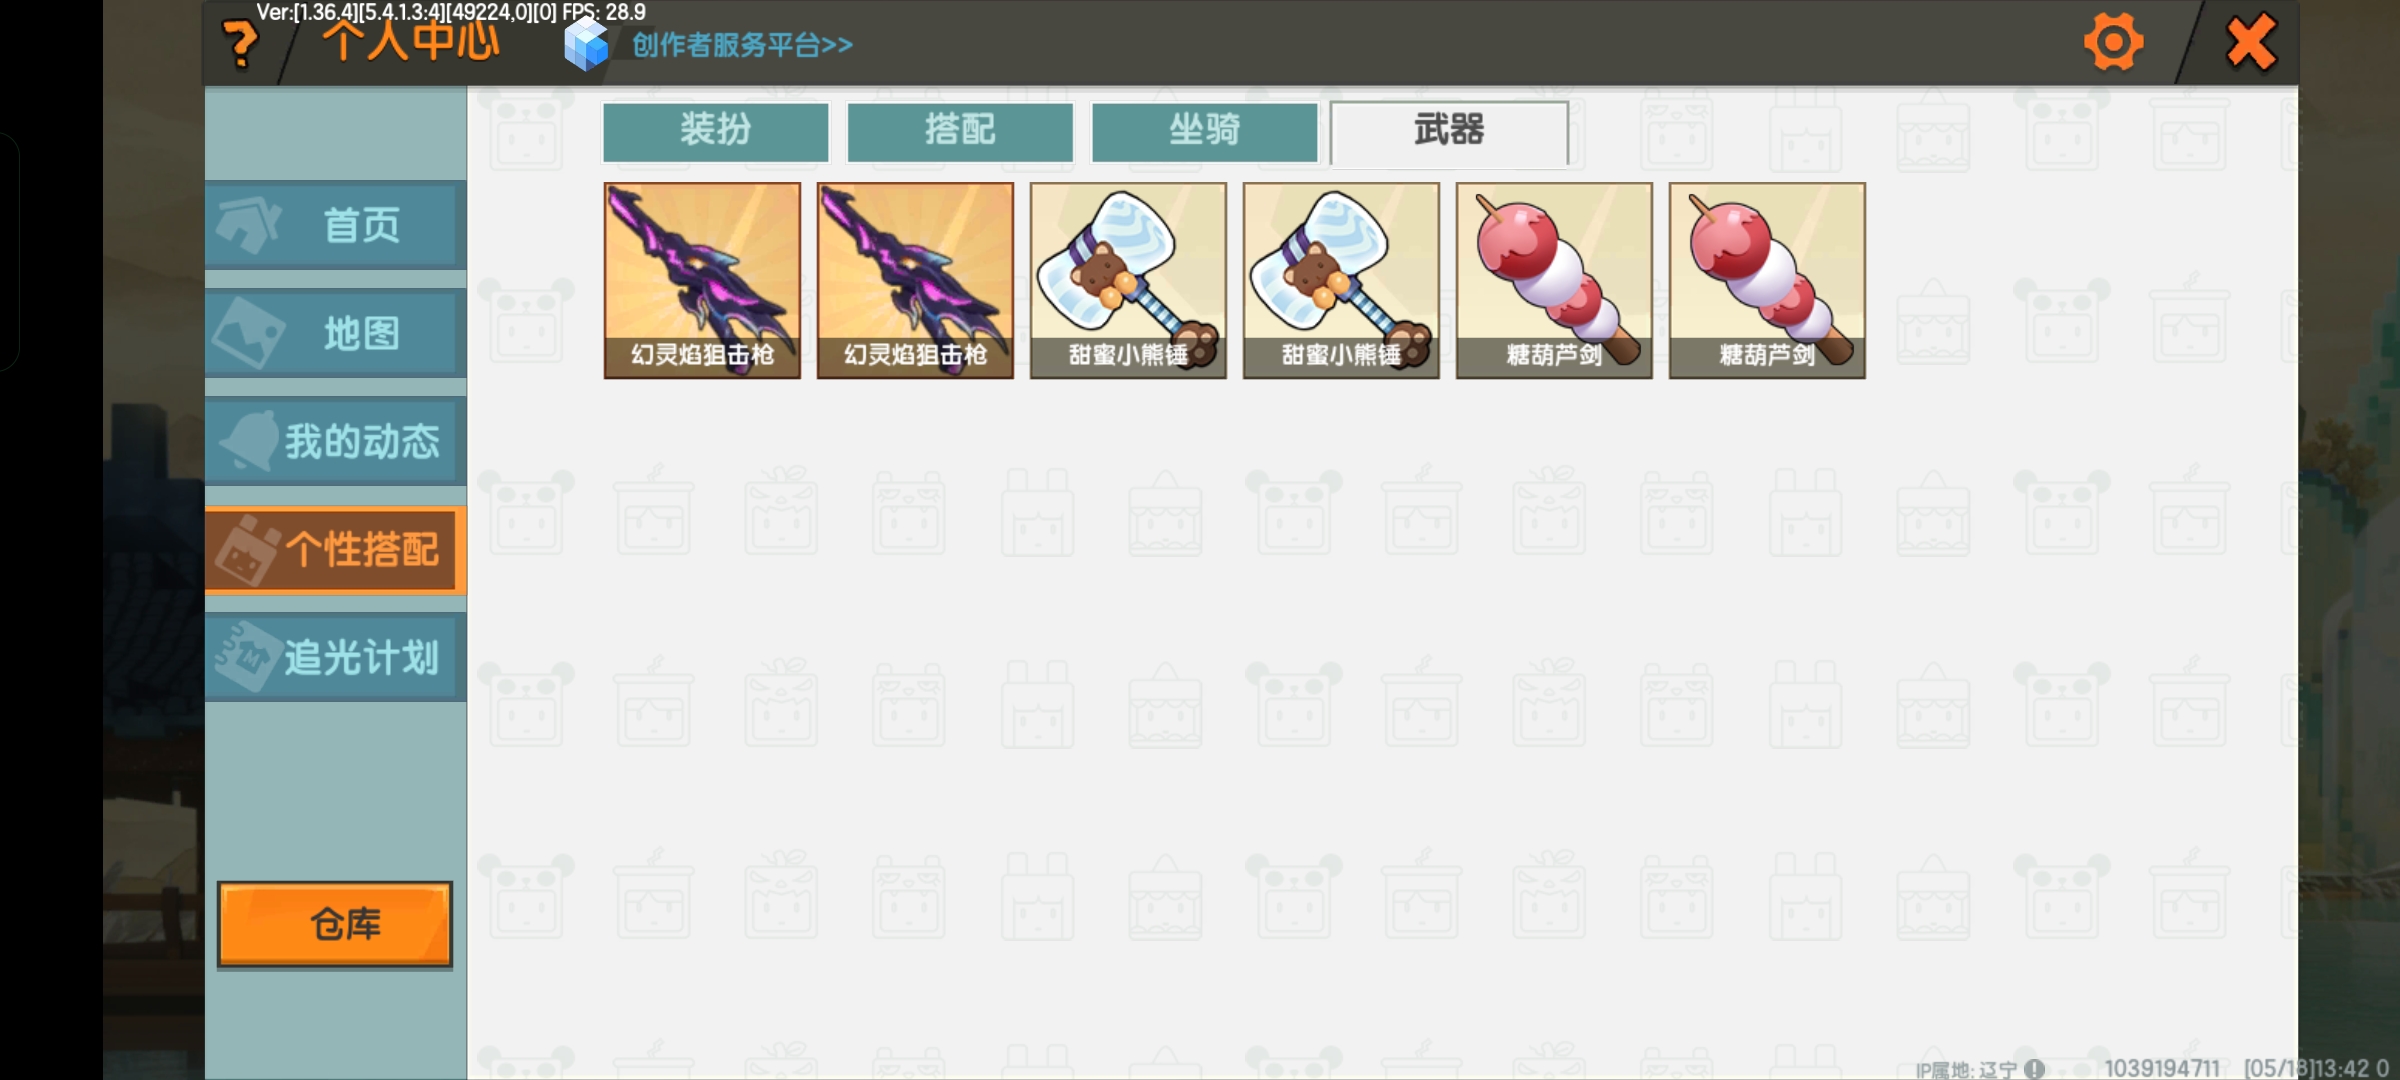Open the orange question mark help icon
The image size is (2400, 1080).
(240, 45)
